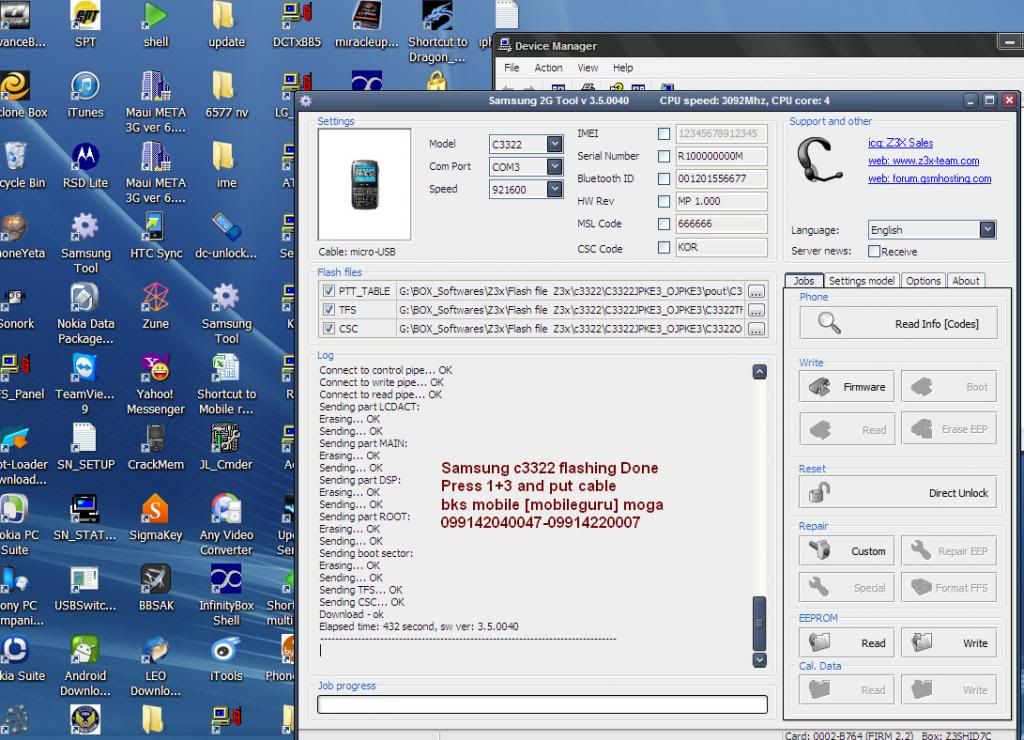Open File menu in Device Manager
The width and height of the screenshot is (1024, 740).
(x=511, y=68)
